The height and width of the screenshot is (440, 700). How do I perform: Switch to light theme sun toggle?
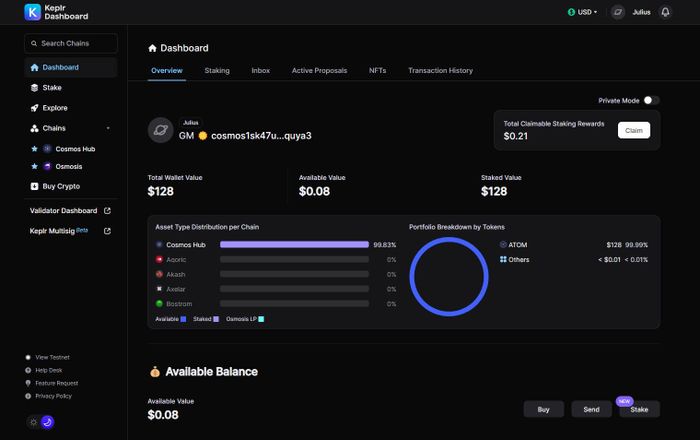(33, 422)
